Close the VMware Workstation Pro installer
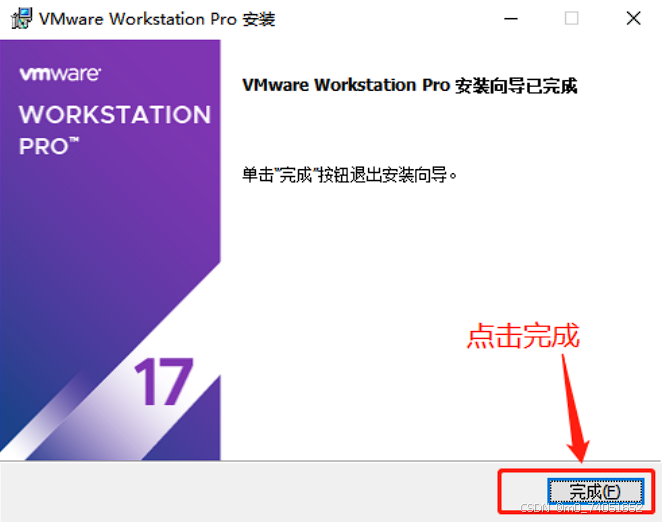 point(633,19)
